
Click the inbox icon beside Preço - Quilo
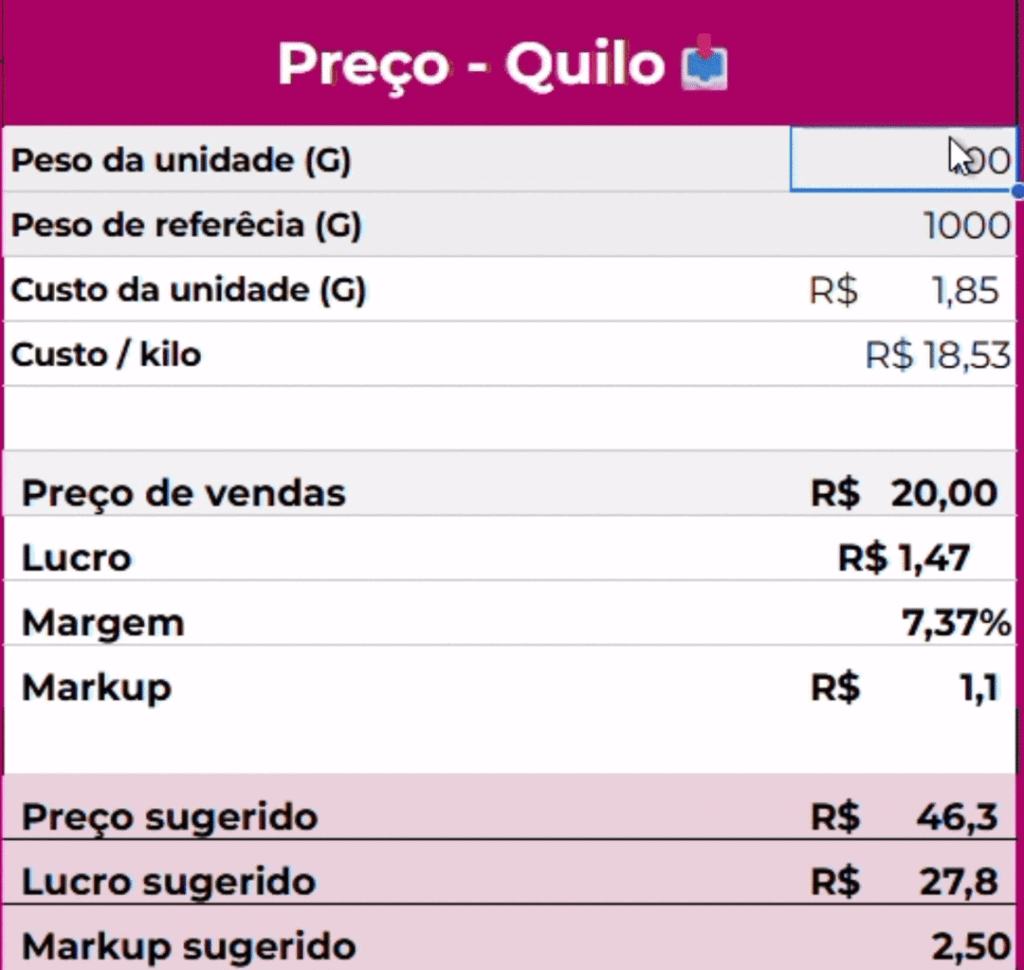tap(704, 64)
